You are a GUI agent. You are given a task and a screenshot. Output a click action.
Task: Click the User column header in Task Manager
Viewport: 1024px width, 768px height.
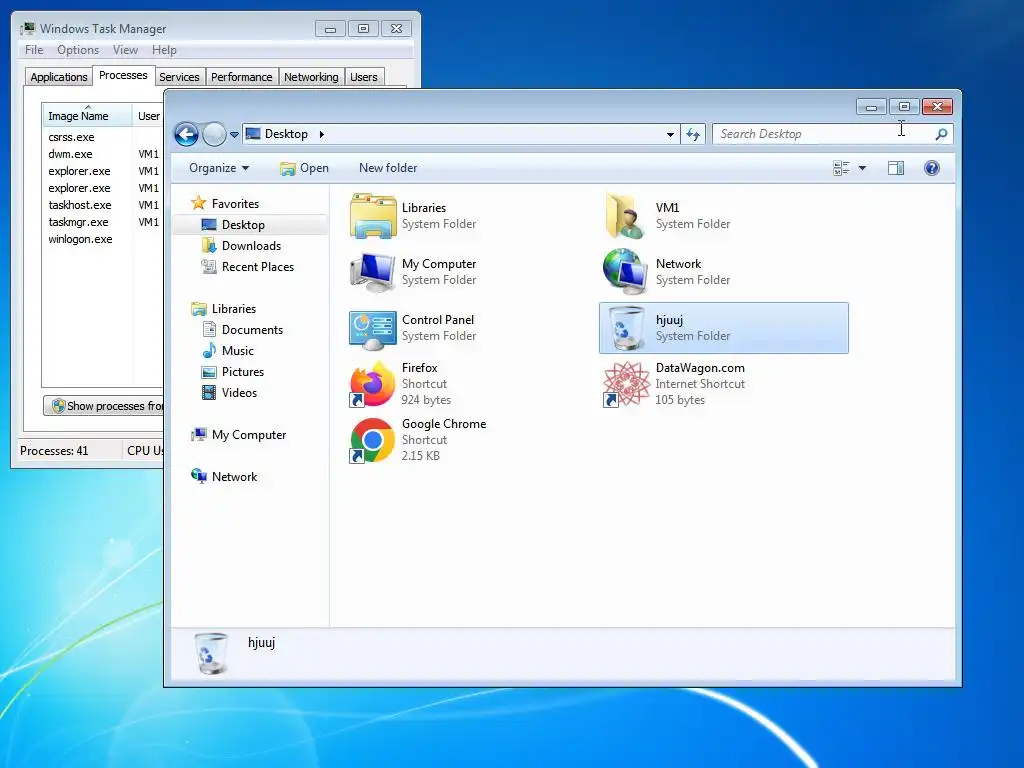pyautogui.click(x=148, y=116)
